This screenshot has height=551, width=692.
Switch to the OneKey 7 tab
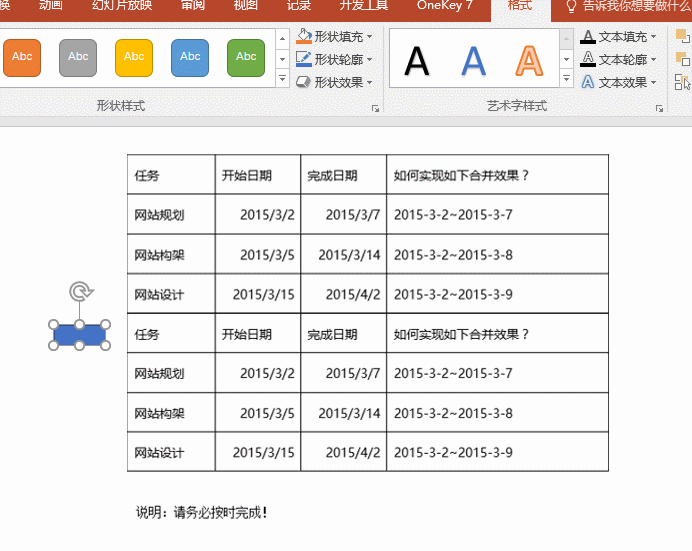tap(444, 5)
